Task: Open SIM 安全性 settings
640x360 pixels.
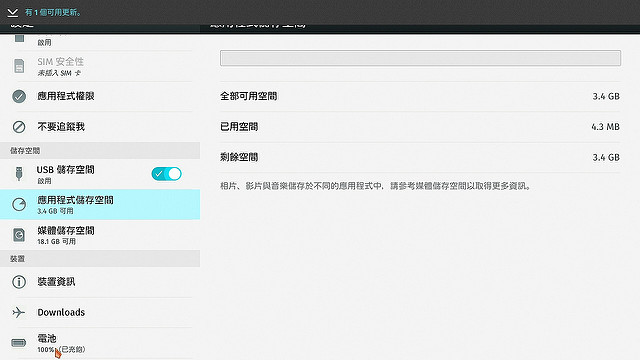Action: pyautogui.click(x=100, y=66)
